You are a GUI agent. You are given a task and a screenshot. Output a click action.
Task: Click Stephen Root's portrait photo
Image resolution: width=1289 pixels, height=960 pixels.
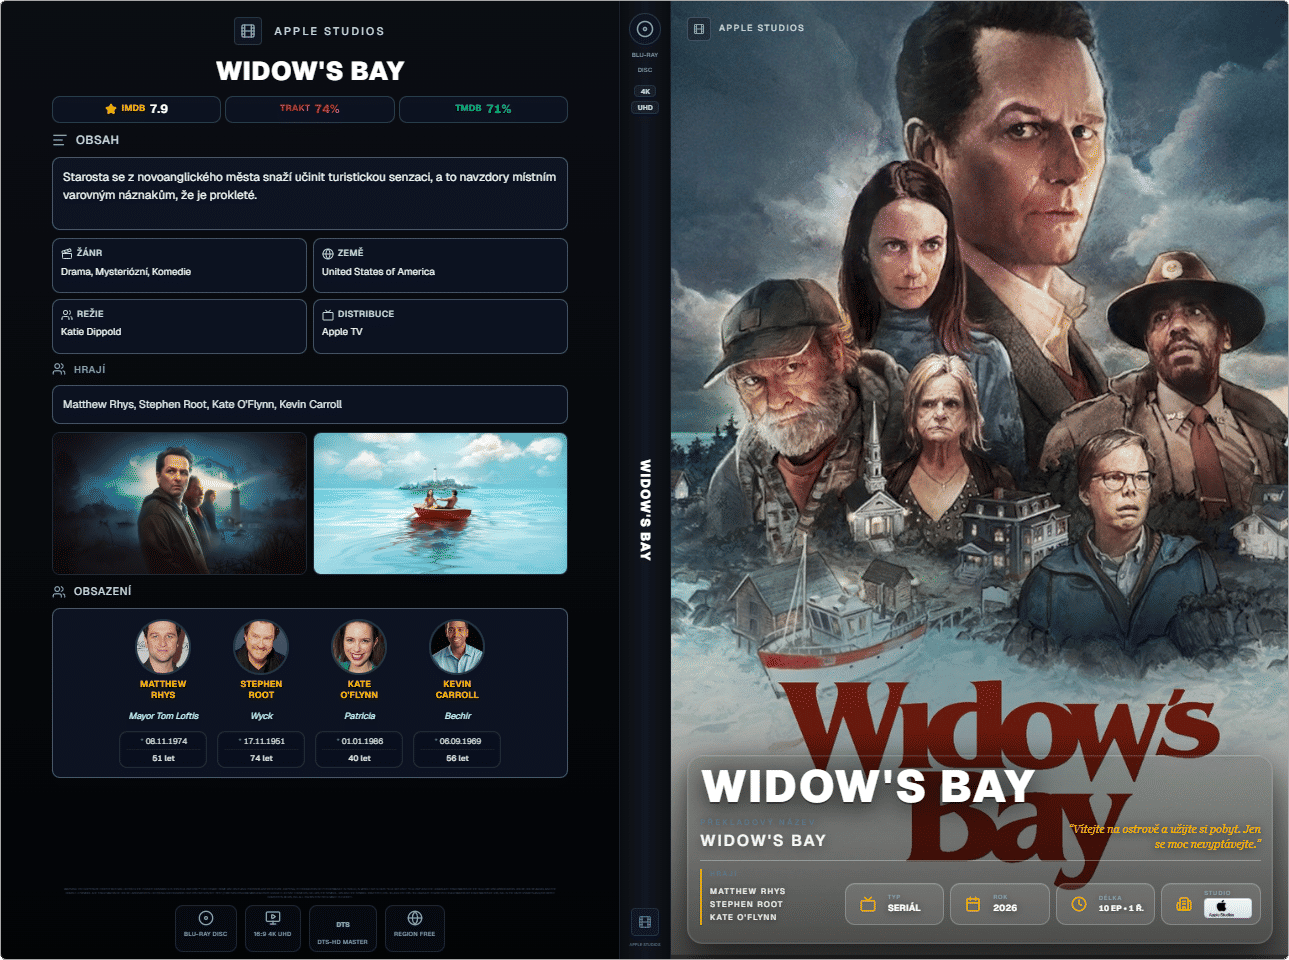[261, 647]
